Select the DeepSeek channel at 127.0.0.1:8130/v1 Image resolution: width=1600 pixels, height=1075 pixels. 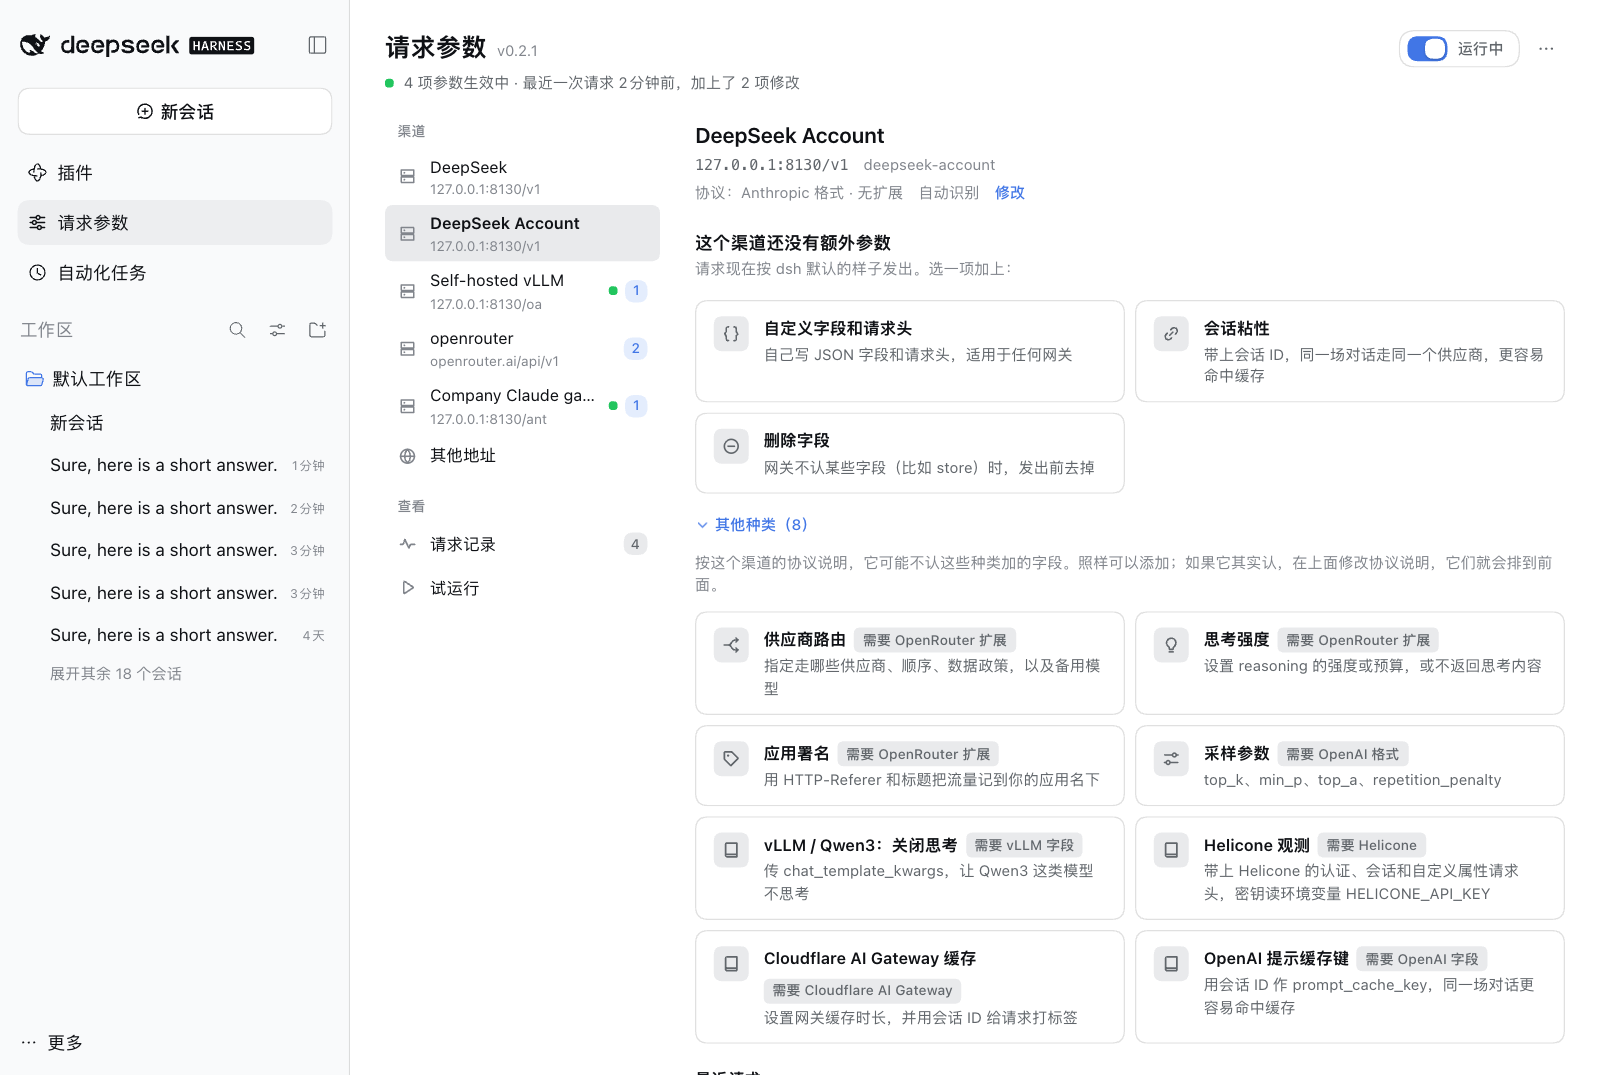[522, 177]
